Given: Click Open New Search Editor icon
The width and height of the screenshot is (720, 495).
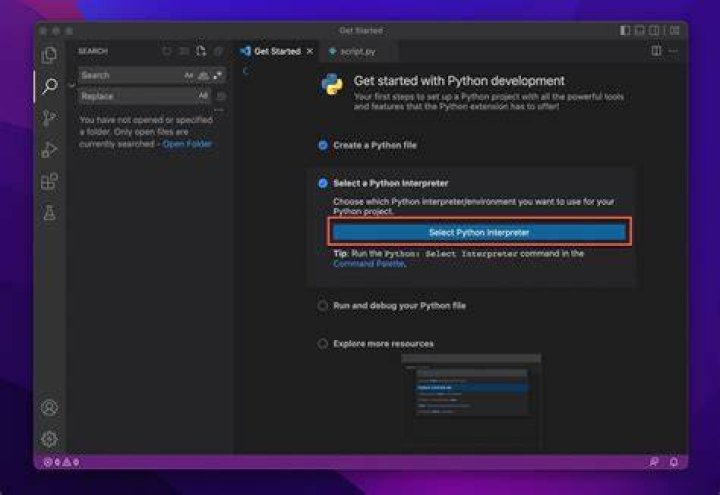Looking at the screenshot, I should click(201, 51).
